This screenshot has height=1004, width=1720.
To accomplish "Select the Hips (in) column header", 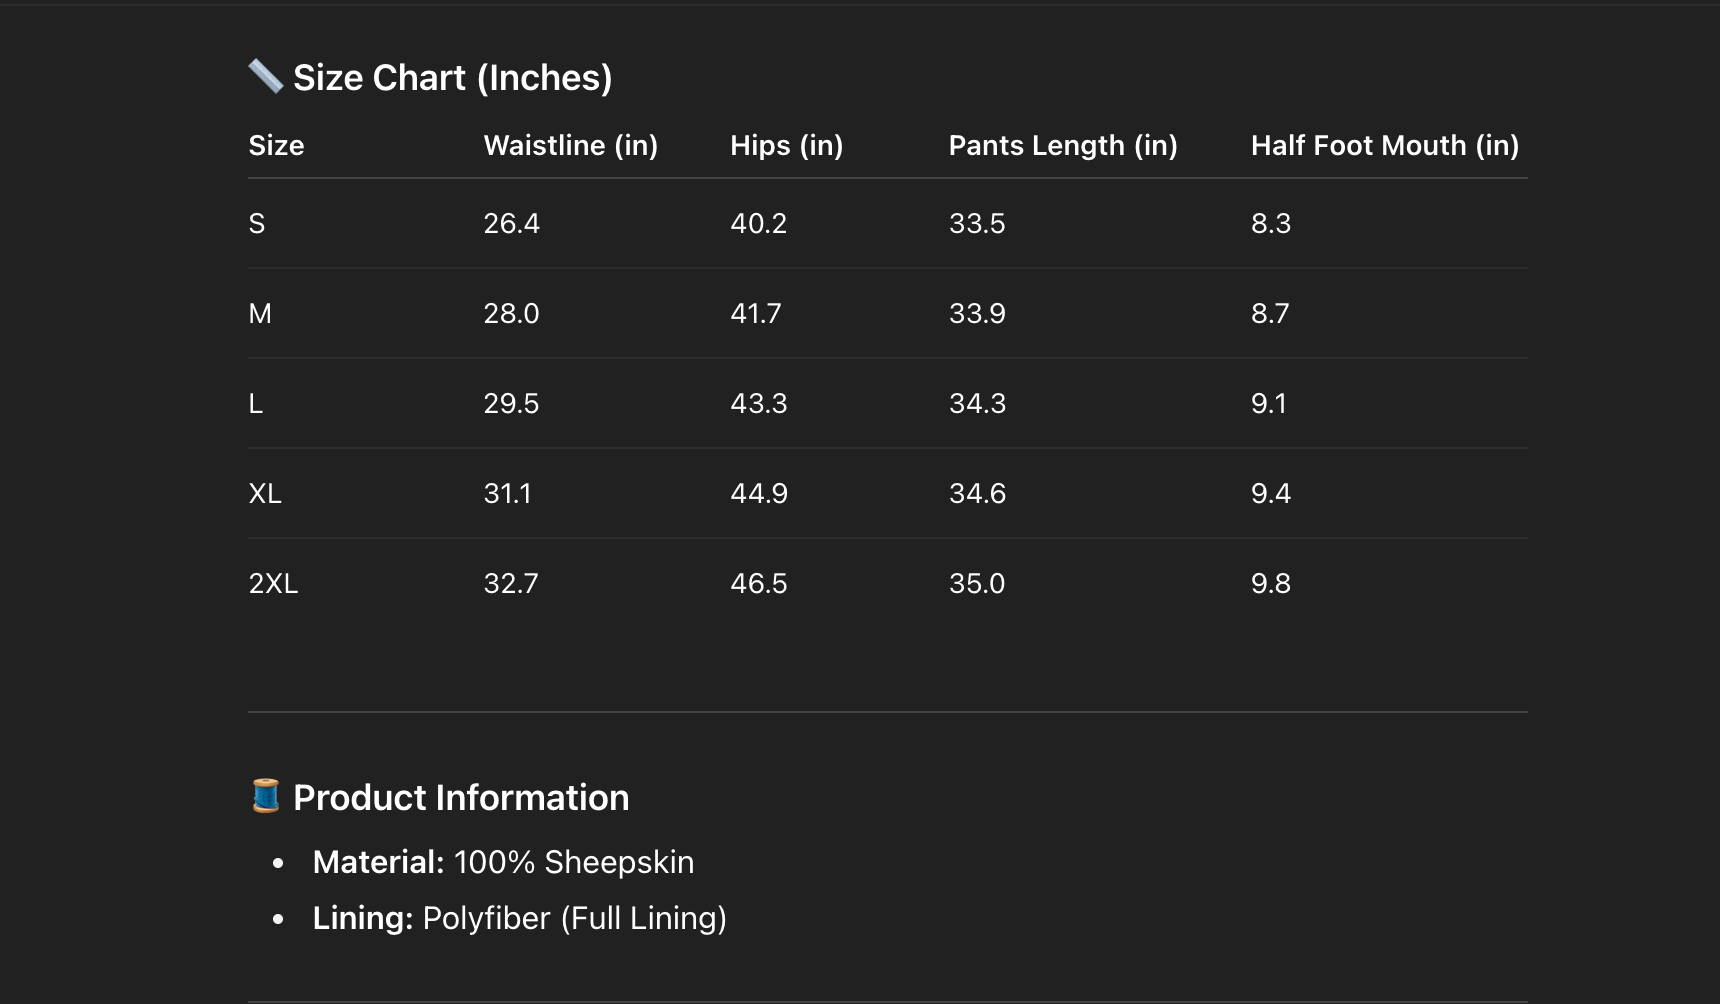I will pyautogui.click(x=786, y=146).
